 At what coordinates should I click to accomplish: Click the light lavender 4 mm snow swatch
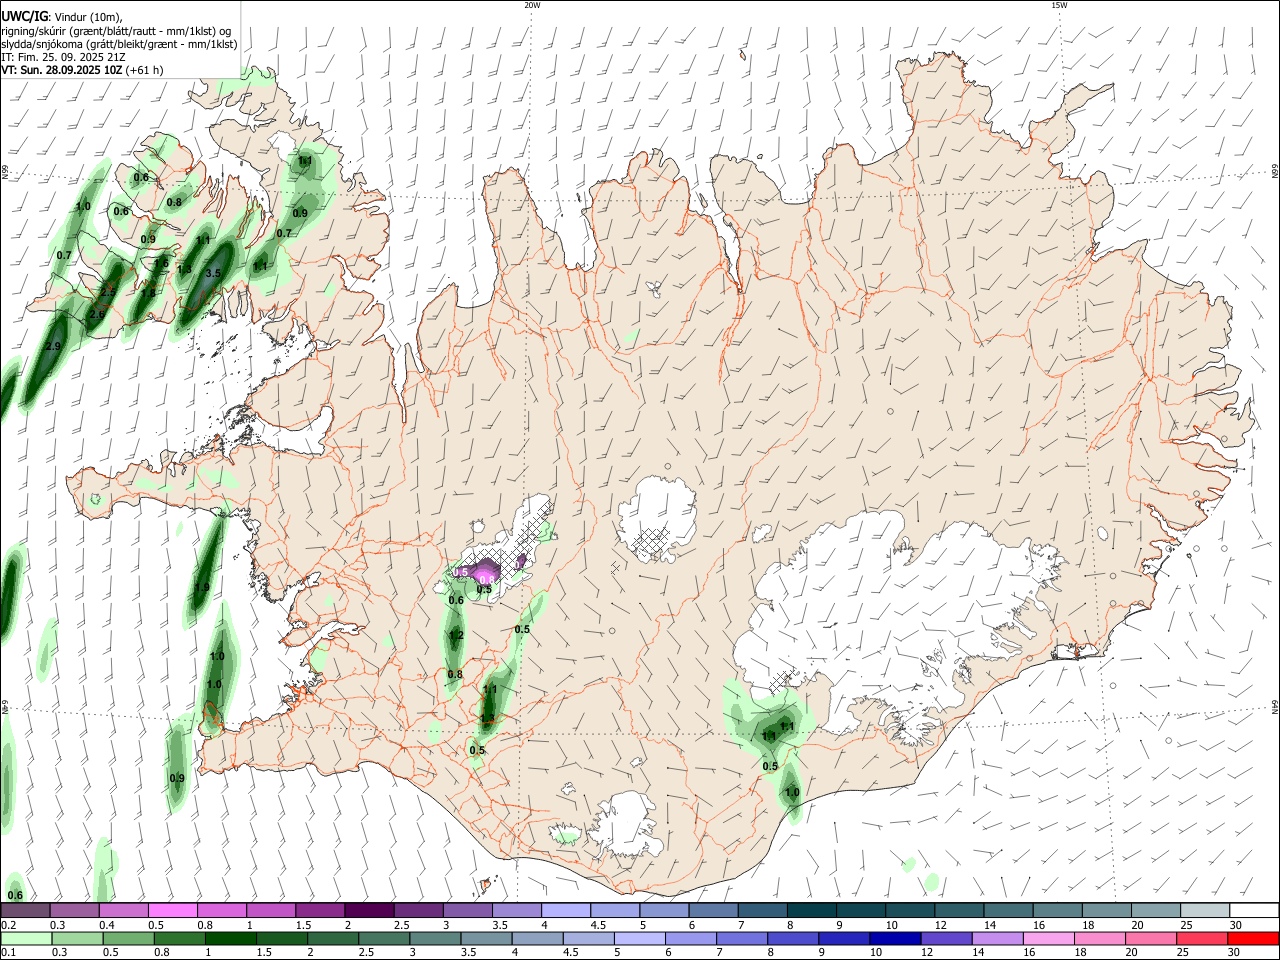tap(566, 911)
